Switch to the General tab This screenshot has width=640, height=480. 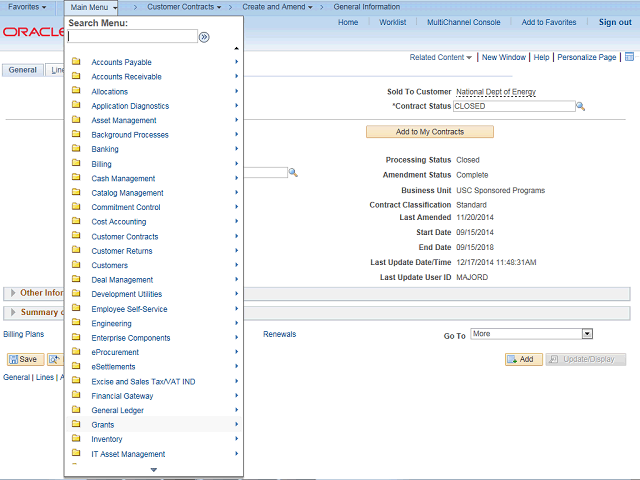[x=22, y=70]
